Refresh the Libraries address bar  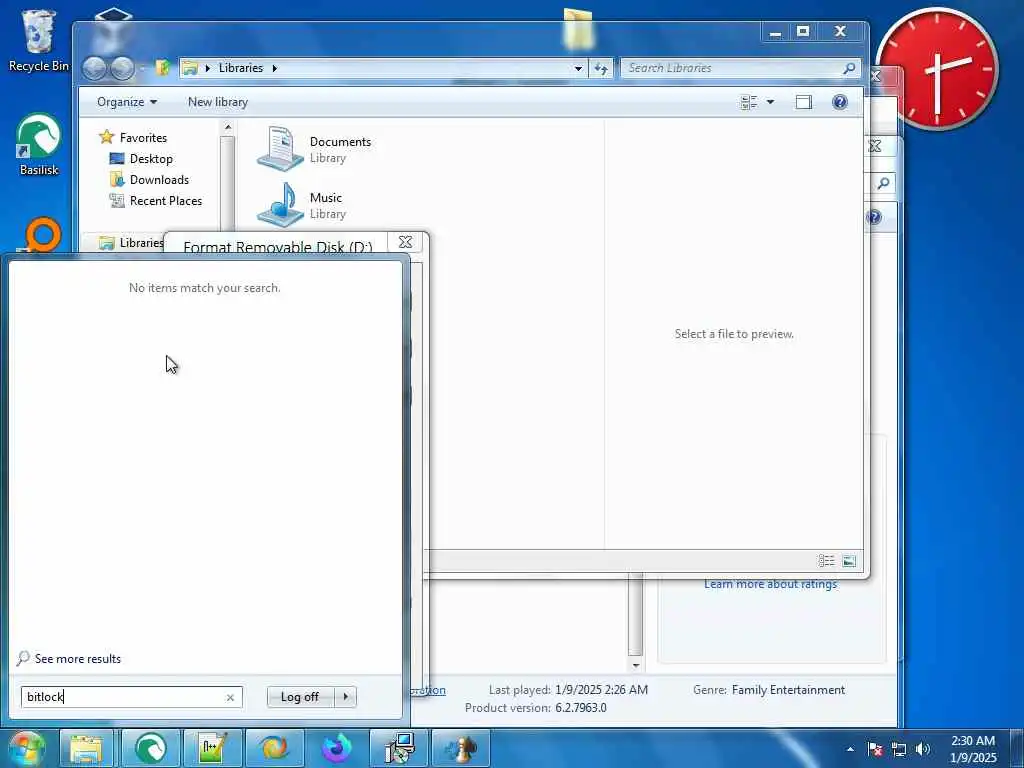pos(601,68)
